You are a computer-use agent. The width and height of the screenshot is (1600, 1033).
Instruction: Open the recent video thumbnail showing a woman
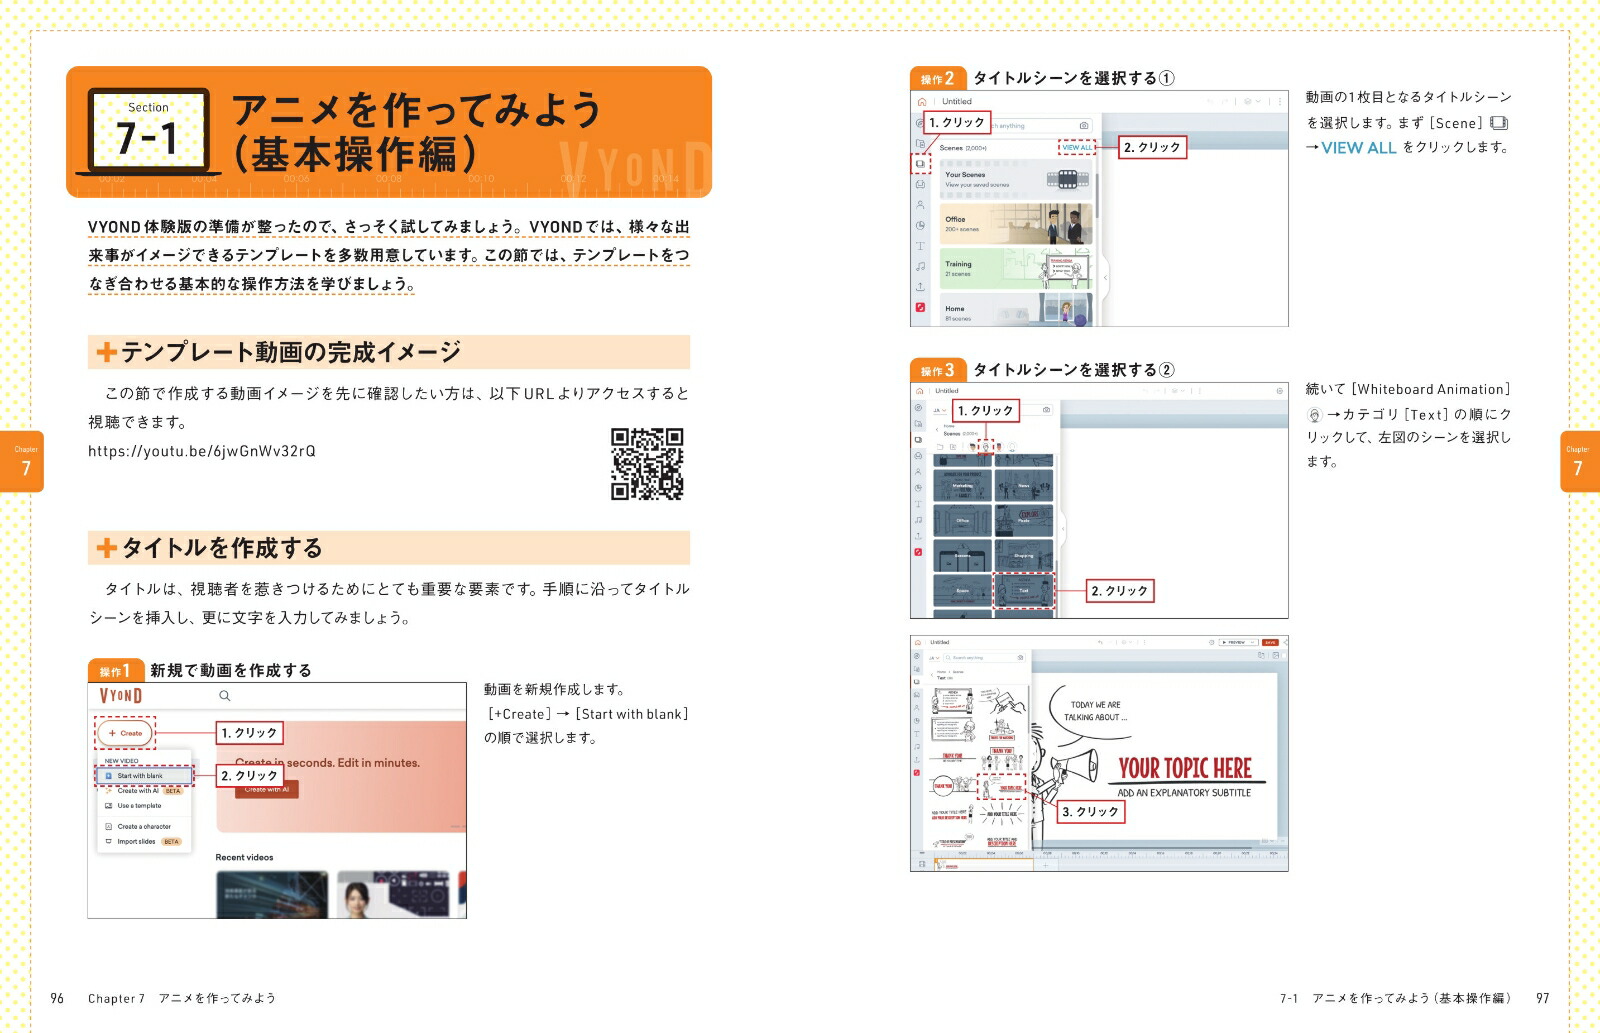click(394, 894)
